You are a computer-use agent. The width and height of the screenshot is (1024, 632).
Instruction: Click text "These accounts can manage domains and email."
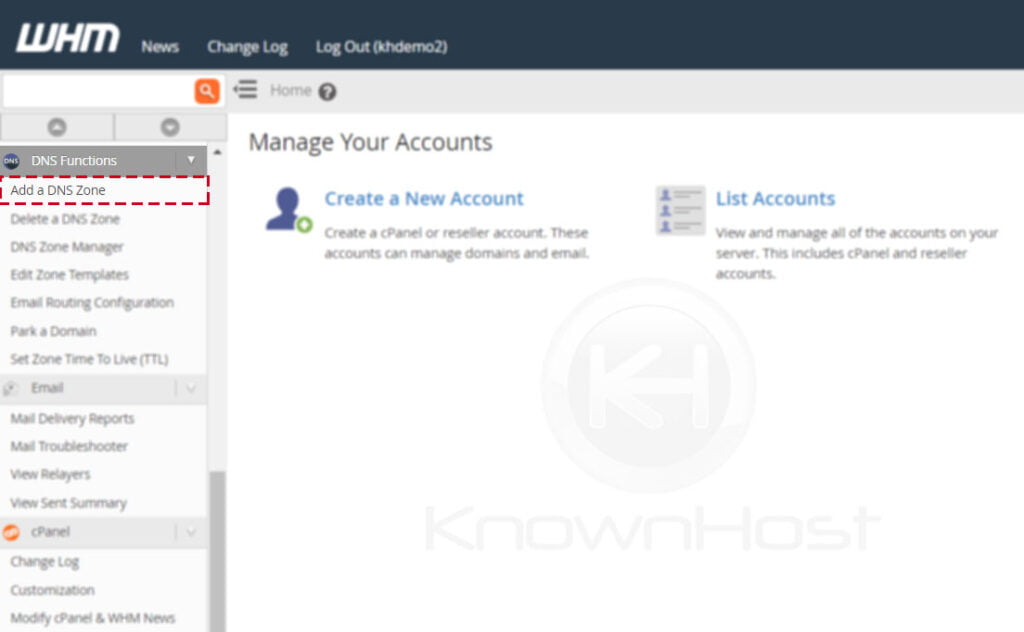(x=457, y=244)
